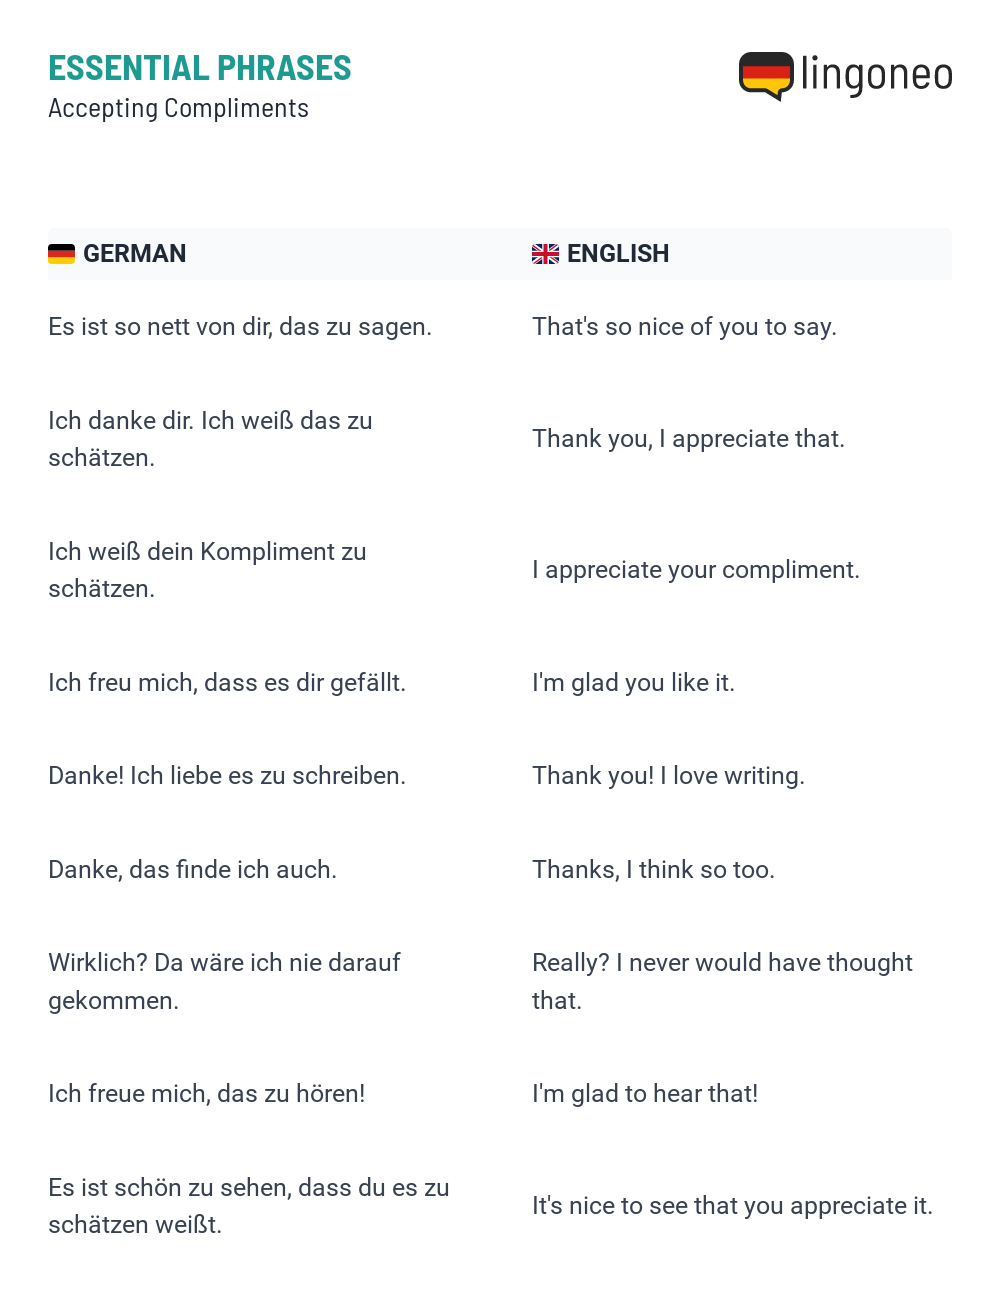Select 'Ich freu mich, dass es dir gefällt.'
This screenshot has height=1299, width=1000.
(x=227, y=683)
